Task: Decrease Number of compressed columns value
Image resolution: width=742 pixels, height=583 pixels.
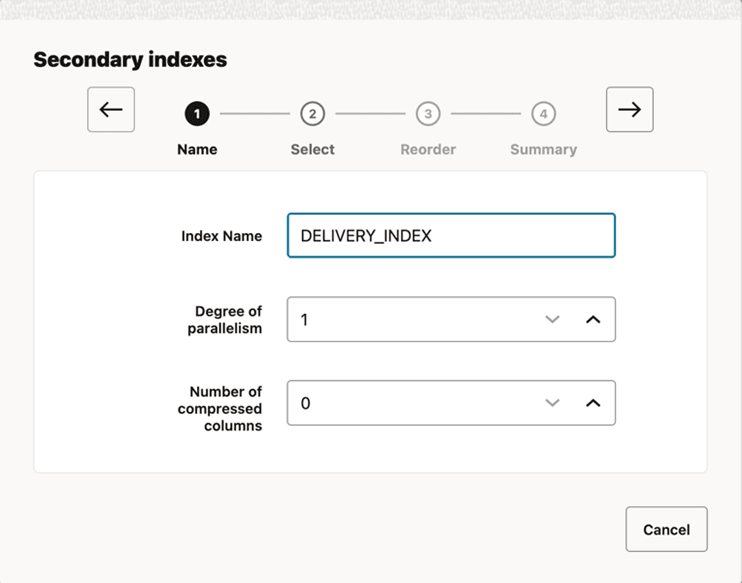Action: (552, 403)
